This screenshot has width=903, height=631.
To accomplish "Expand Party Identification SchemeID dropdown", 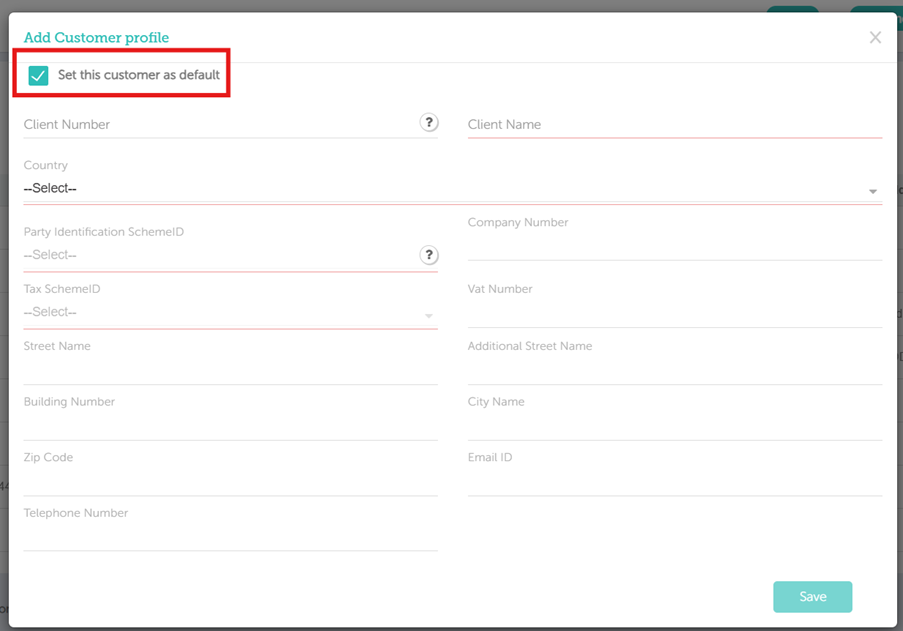I will tap(215, 256).
